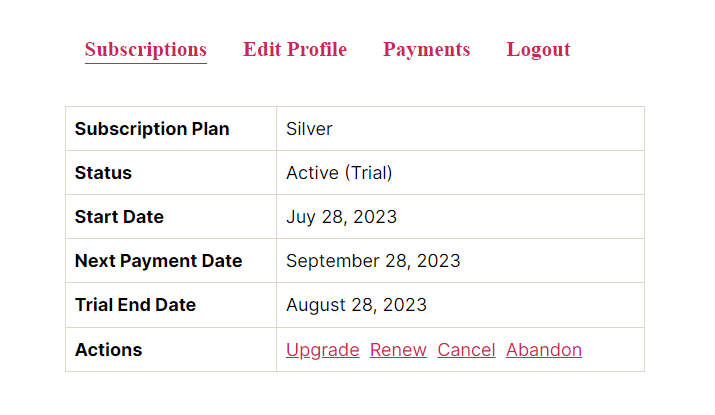The width and height of the screenshot is (715, 415).
Task: Open the Subscriptions tab
Action: pyautogui.click(x=145, y=50)
